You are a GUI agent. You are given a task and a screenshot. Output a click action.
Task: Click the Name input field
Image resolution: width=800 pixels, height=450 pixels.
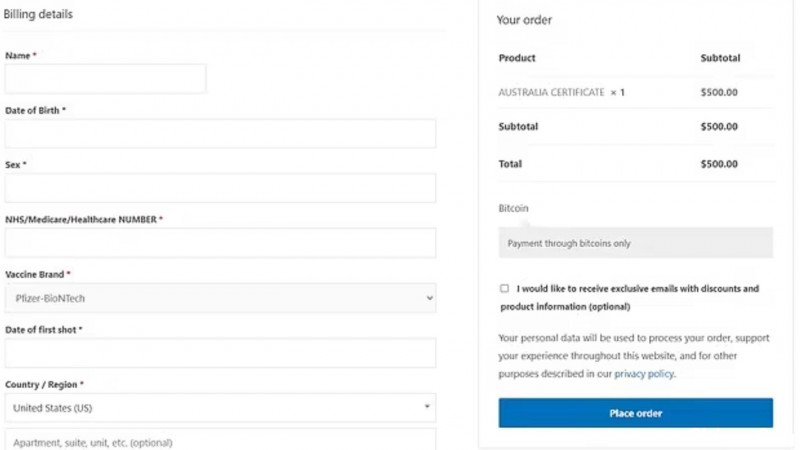click(106, 79)
